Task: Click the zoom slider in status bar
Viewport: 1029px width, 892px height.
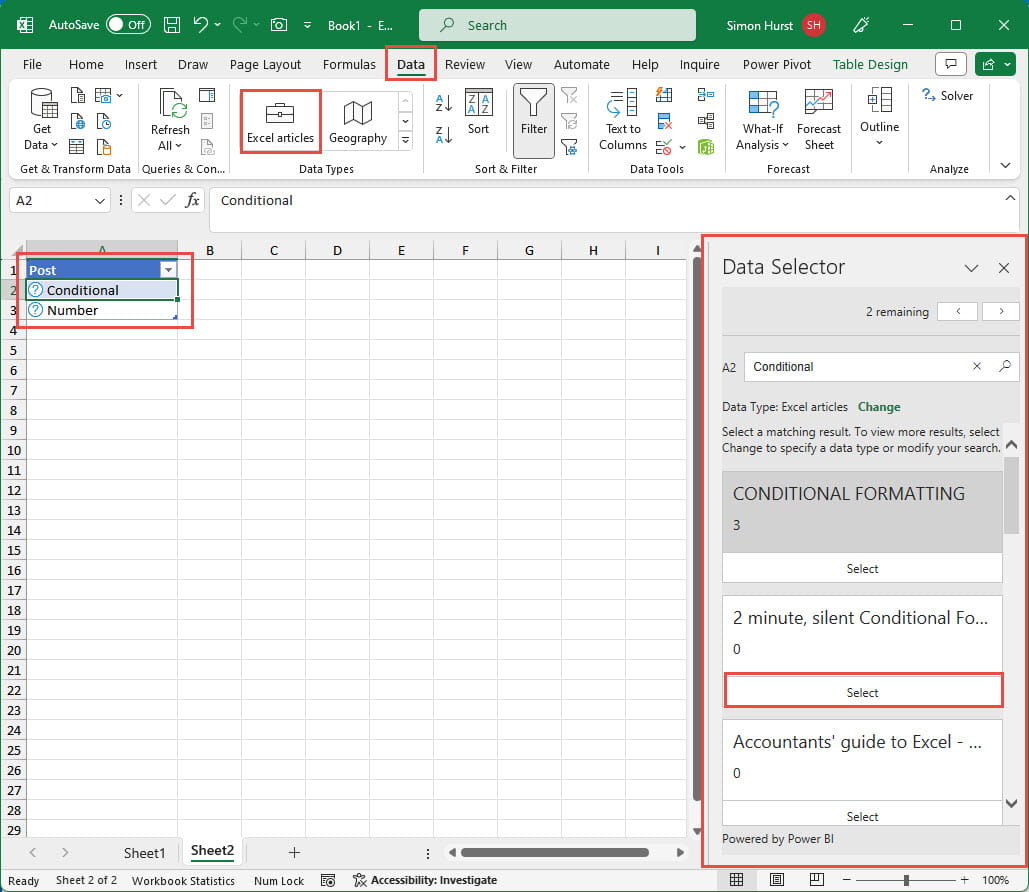Action: click(x=906, y=880)
